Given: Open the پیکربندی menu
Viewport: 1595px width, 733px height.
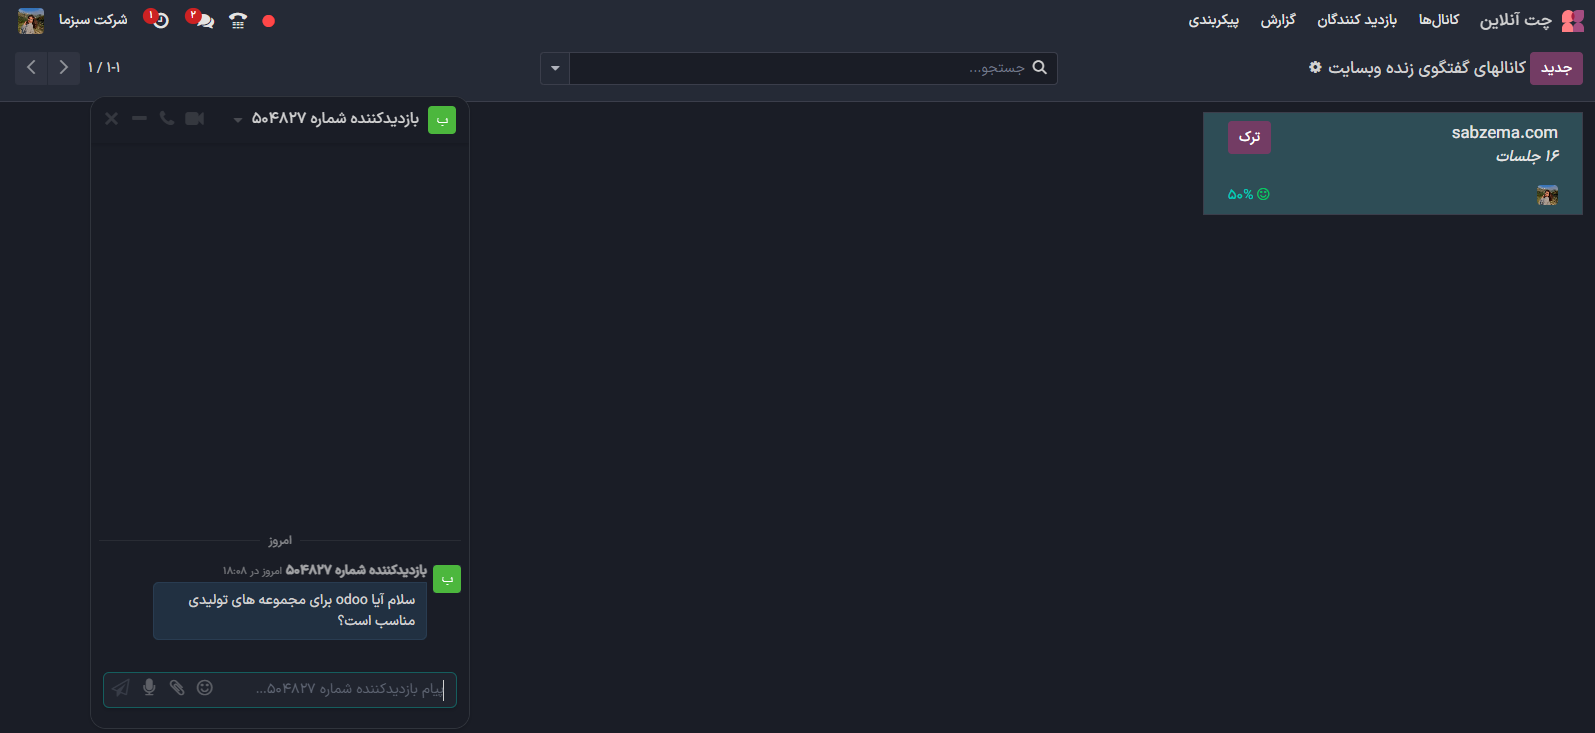Looking at the screenshot, I should [1213, 20].
